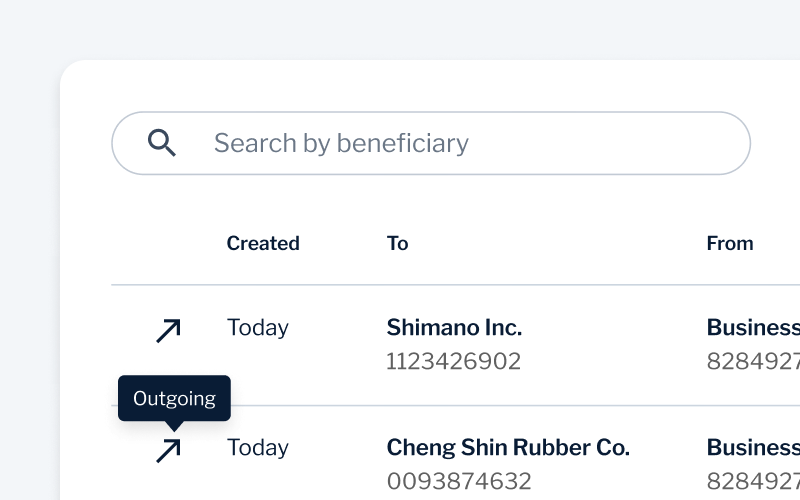
Task: Click the empty header cell above direction arrows
Action: pyautogui.click(x=167, y=243)
